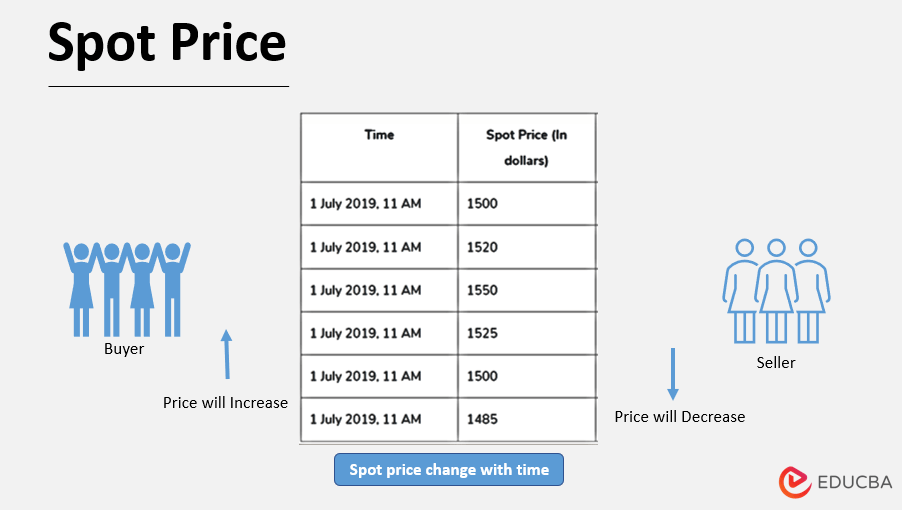
Task: Click the Spot Price title heading
Action: (x=167, y=43)
